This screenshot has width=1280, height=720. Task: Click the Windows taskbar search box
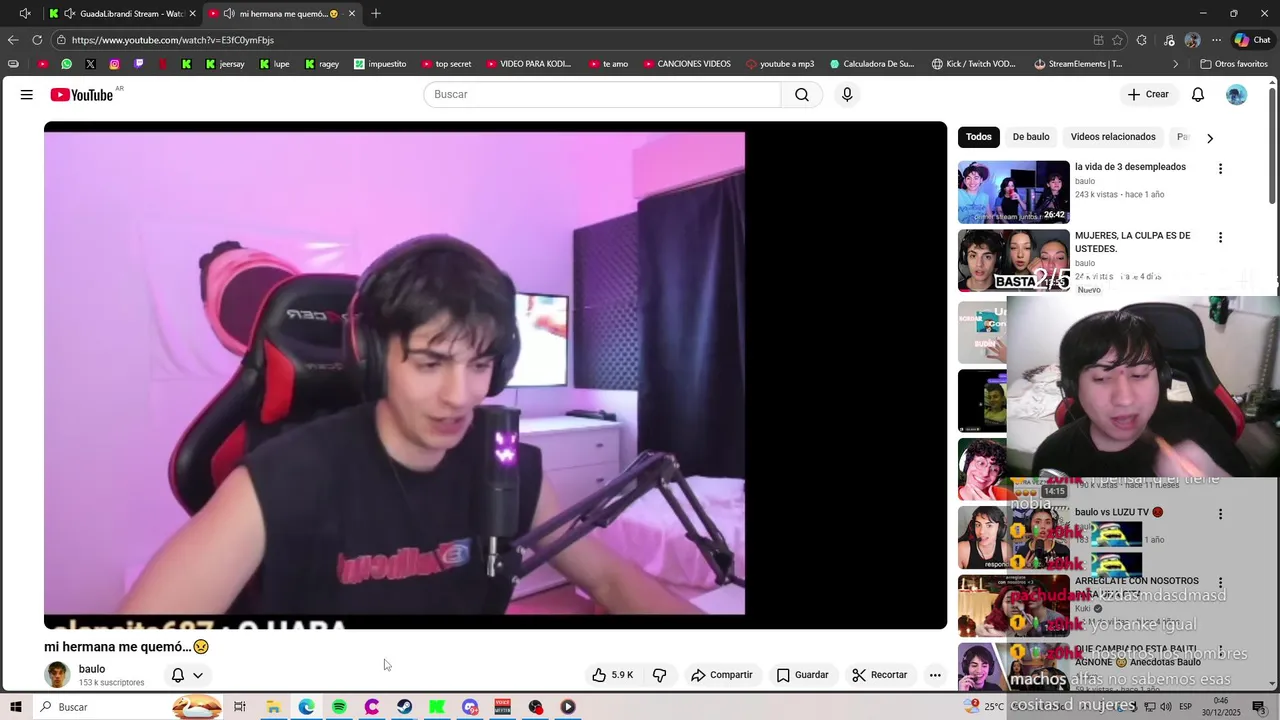(128, 707)
